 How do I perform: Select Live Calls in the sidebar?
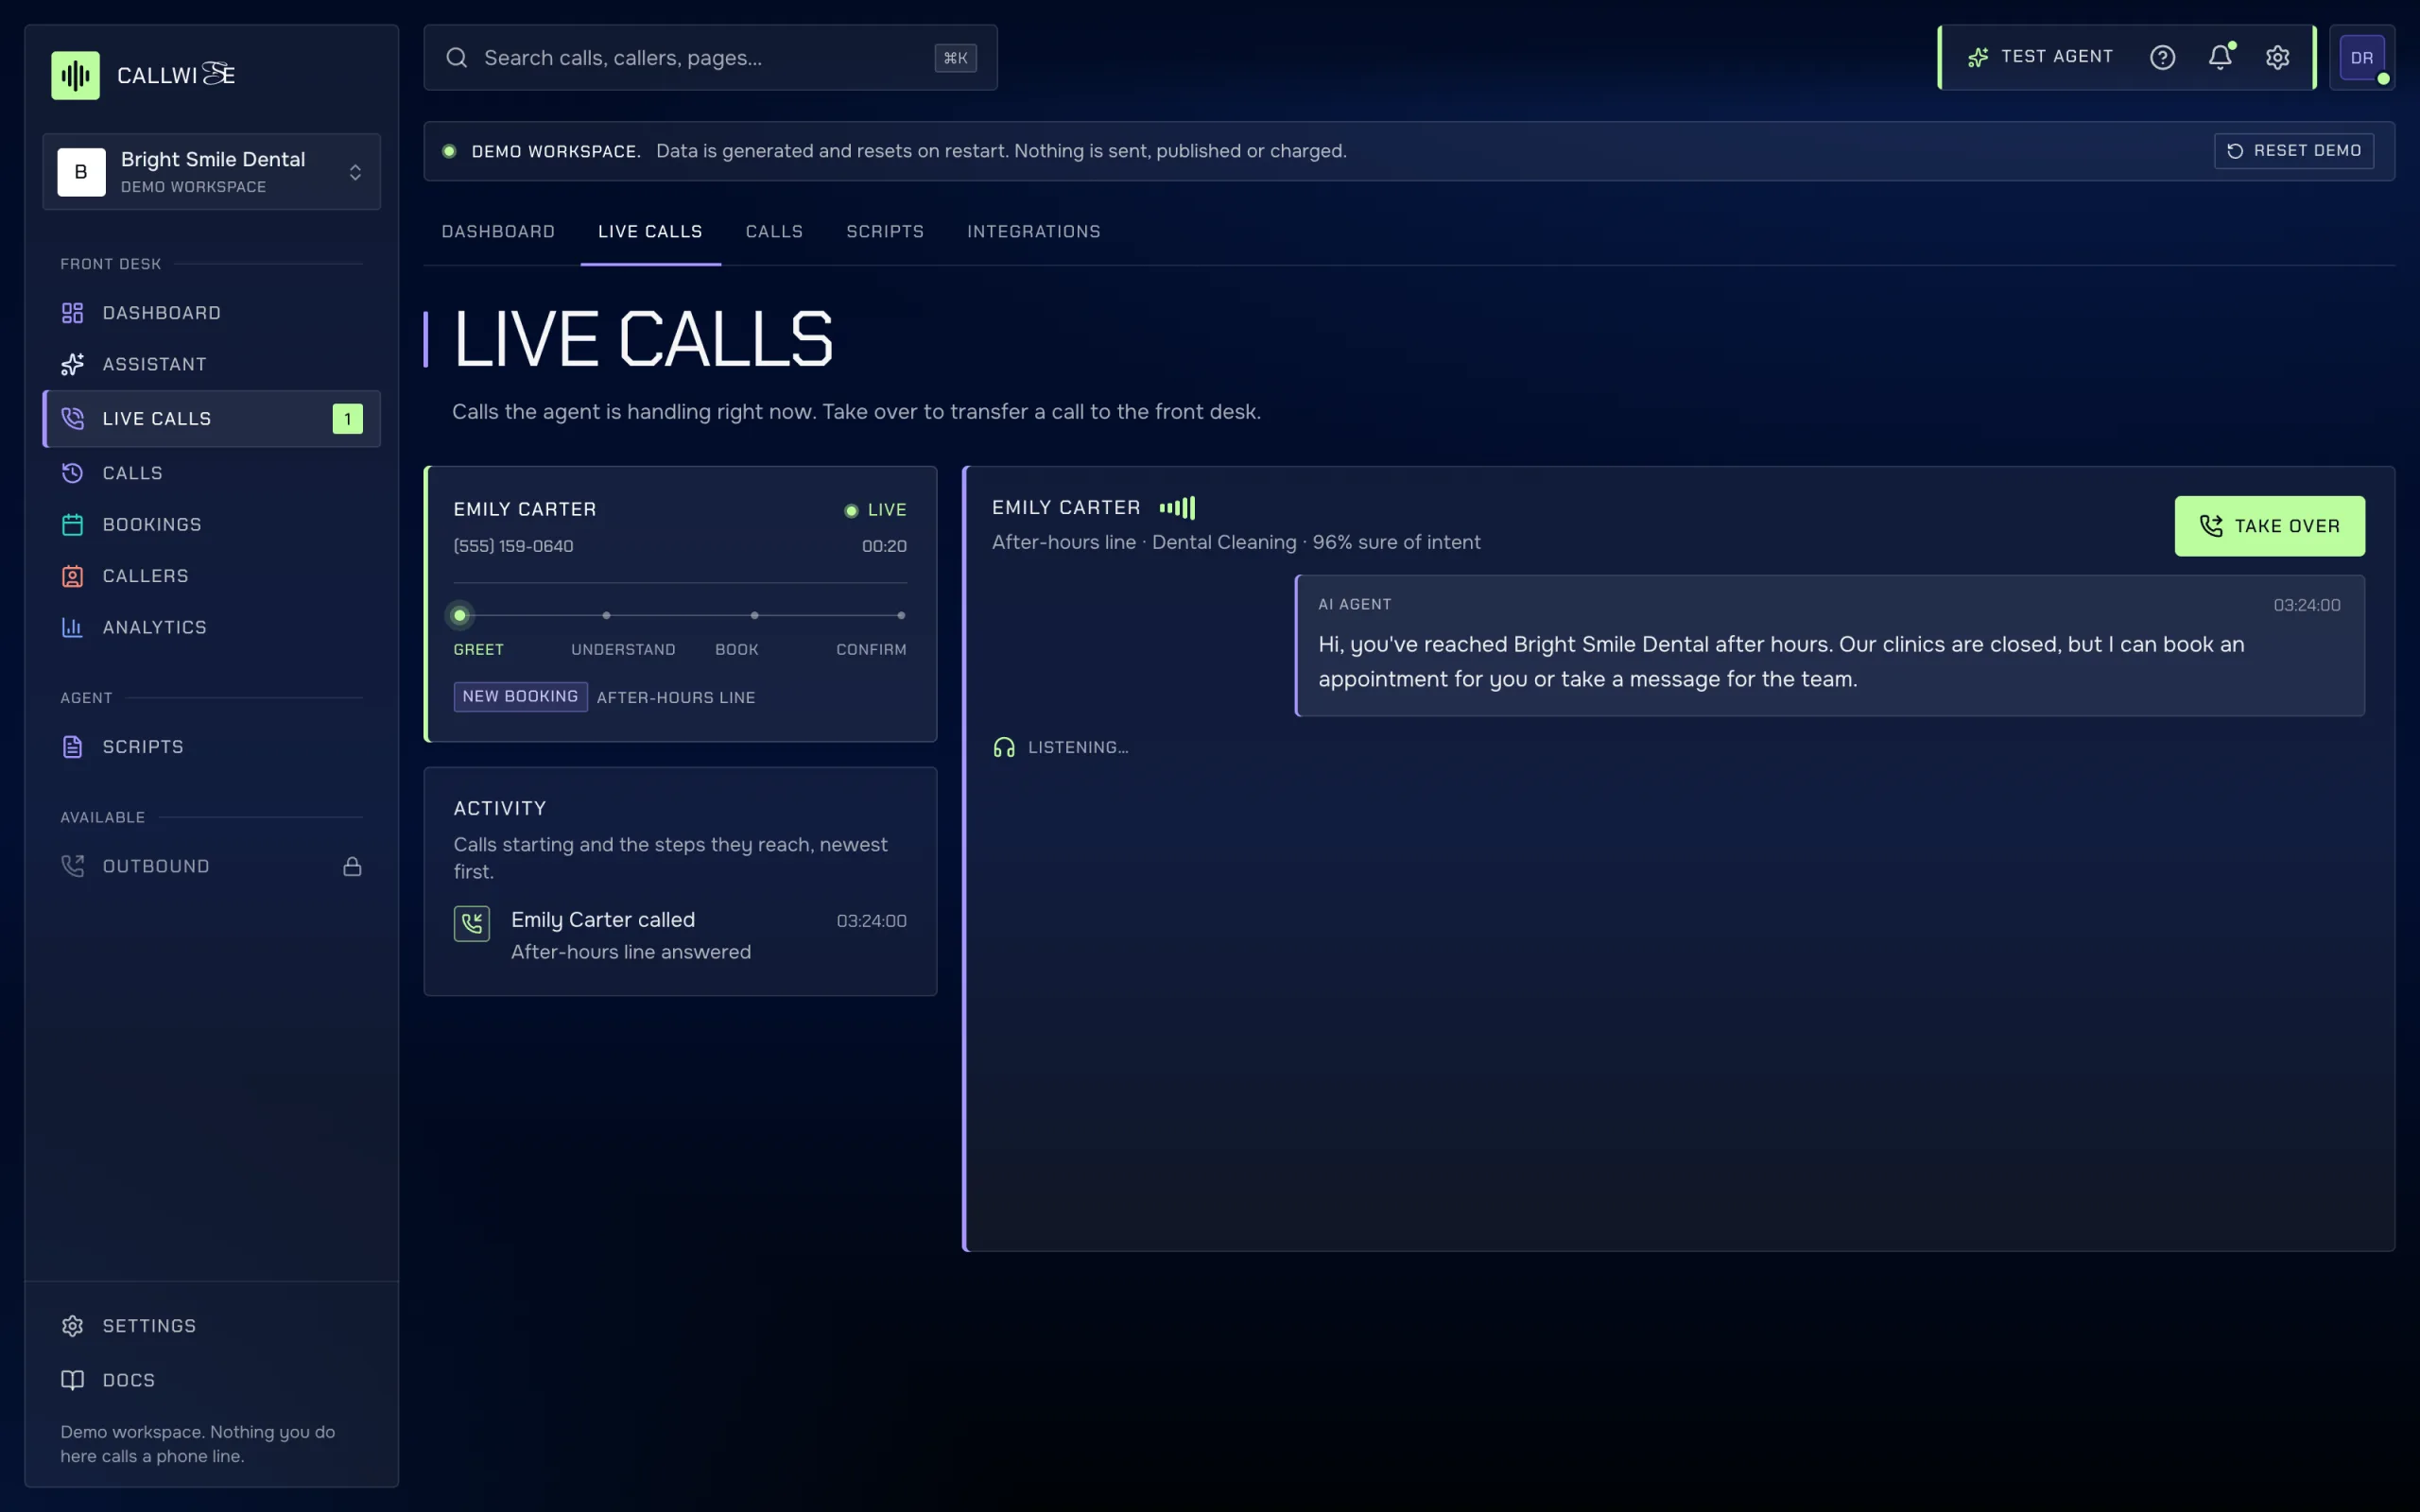pyautogui.click(x=212, y=418)
